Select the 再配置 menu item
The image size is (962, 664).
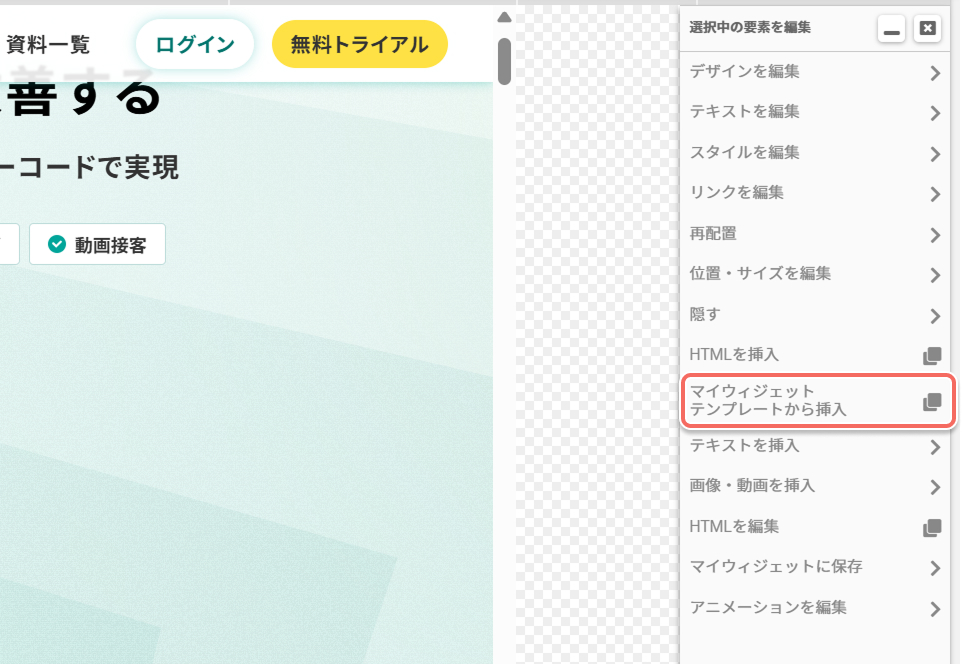tap(815, 233)
